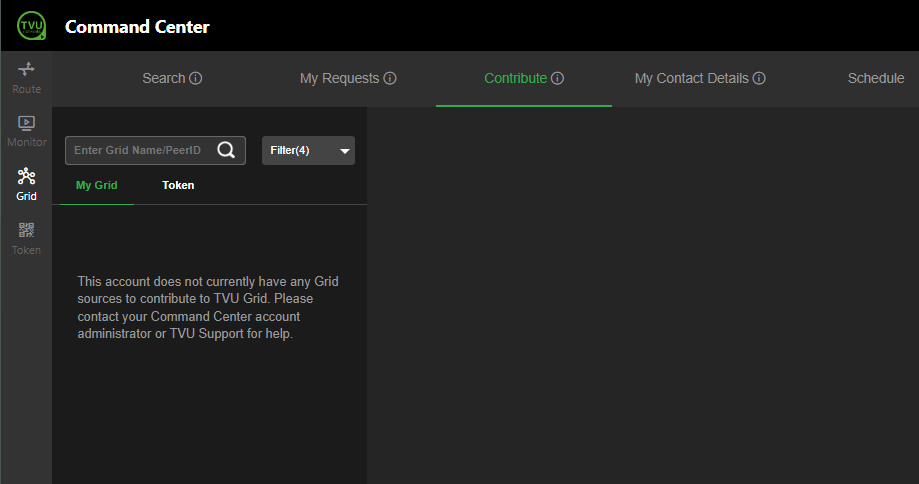Click info icon next to My Requests

click(x=390, y=79)
